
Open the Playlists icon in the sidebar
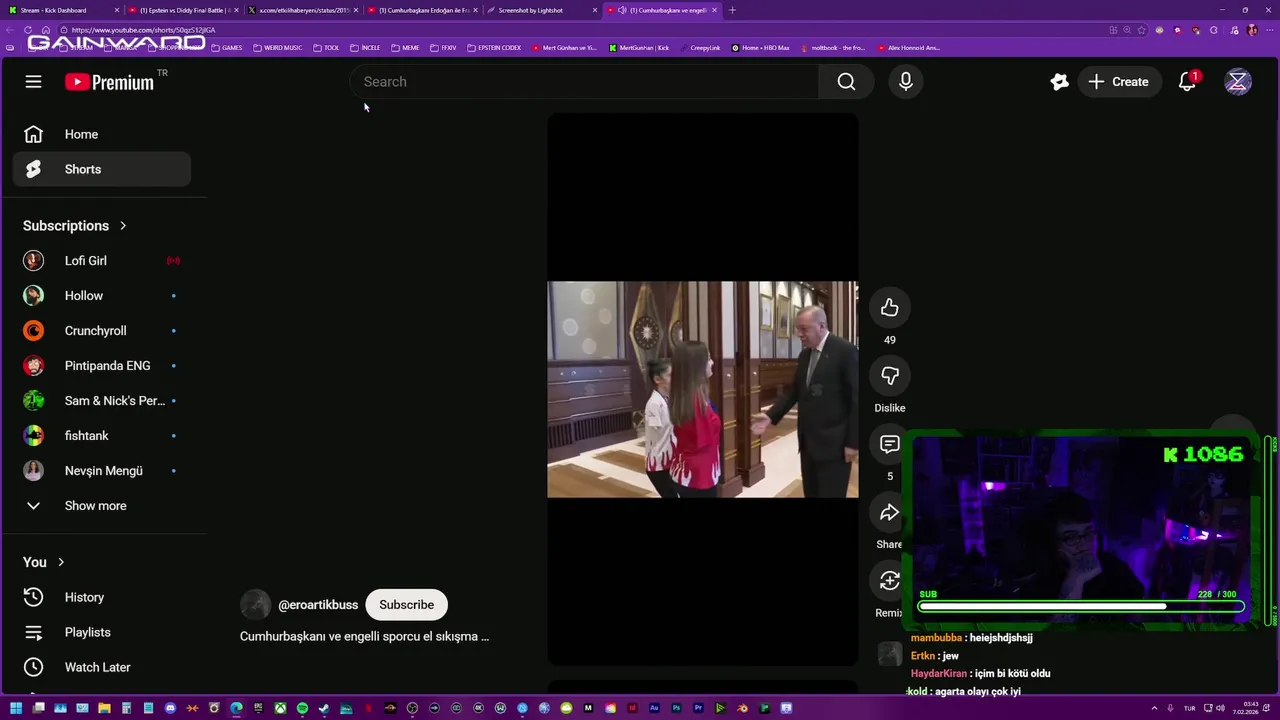[33, 632]
